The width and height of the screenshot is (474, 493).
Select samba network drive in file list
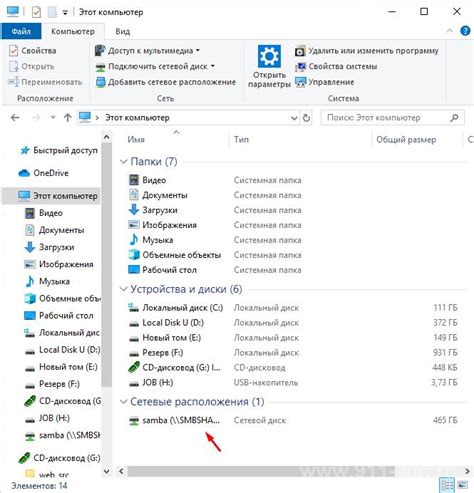[174, 420]
